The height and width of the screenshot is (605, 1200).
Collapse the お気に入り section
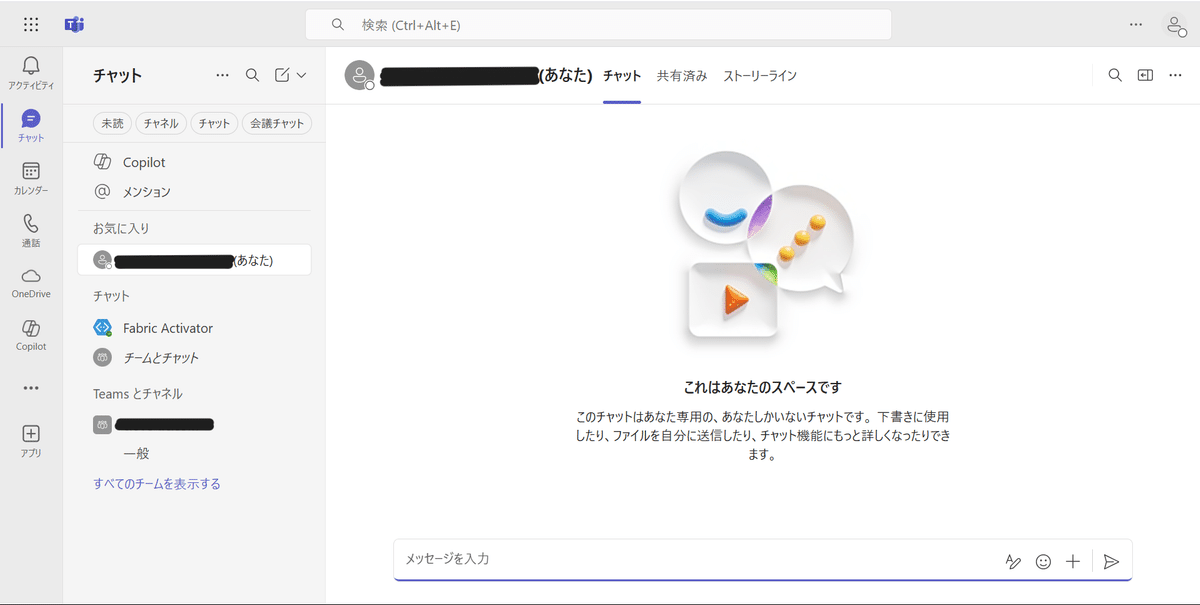121,228
